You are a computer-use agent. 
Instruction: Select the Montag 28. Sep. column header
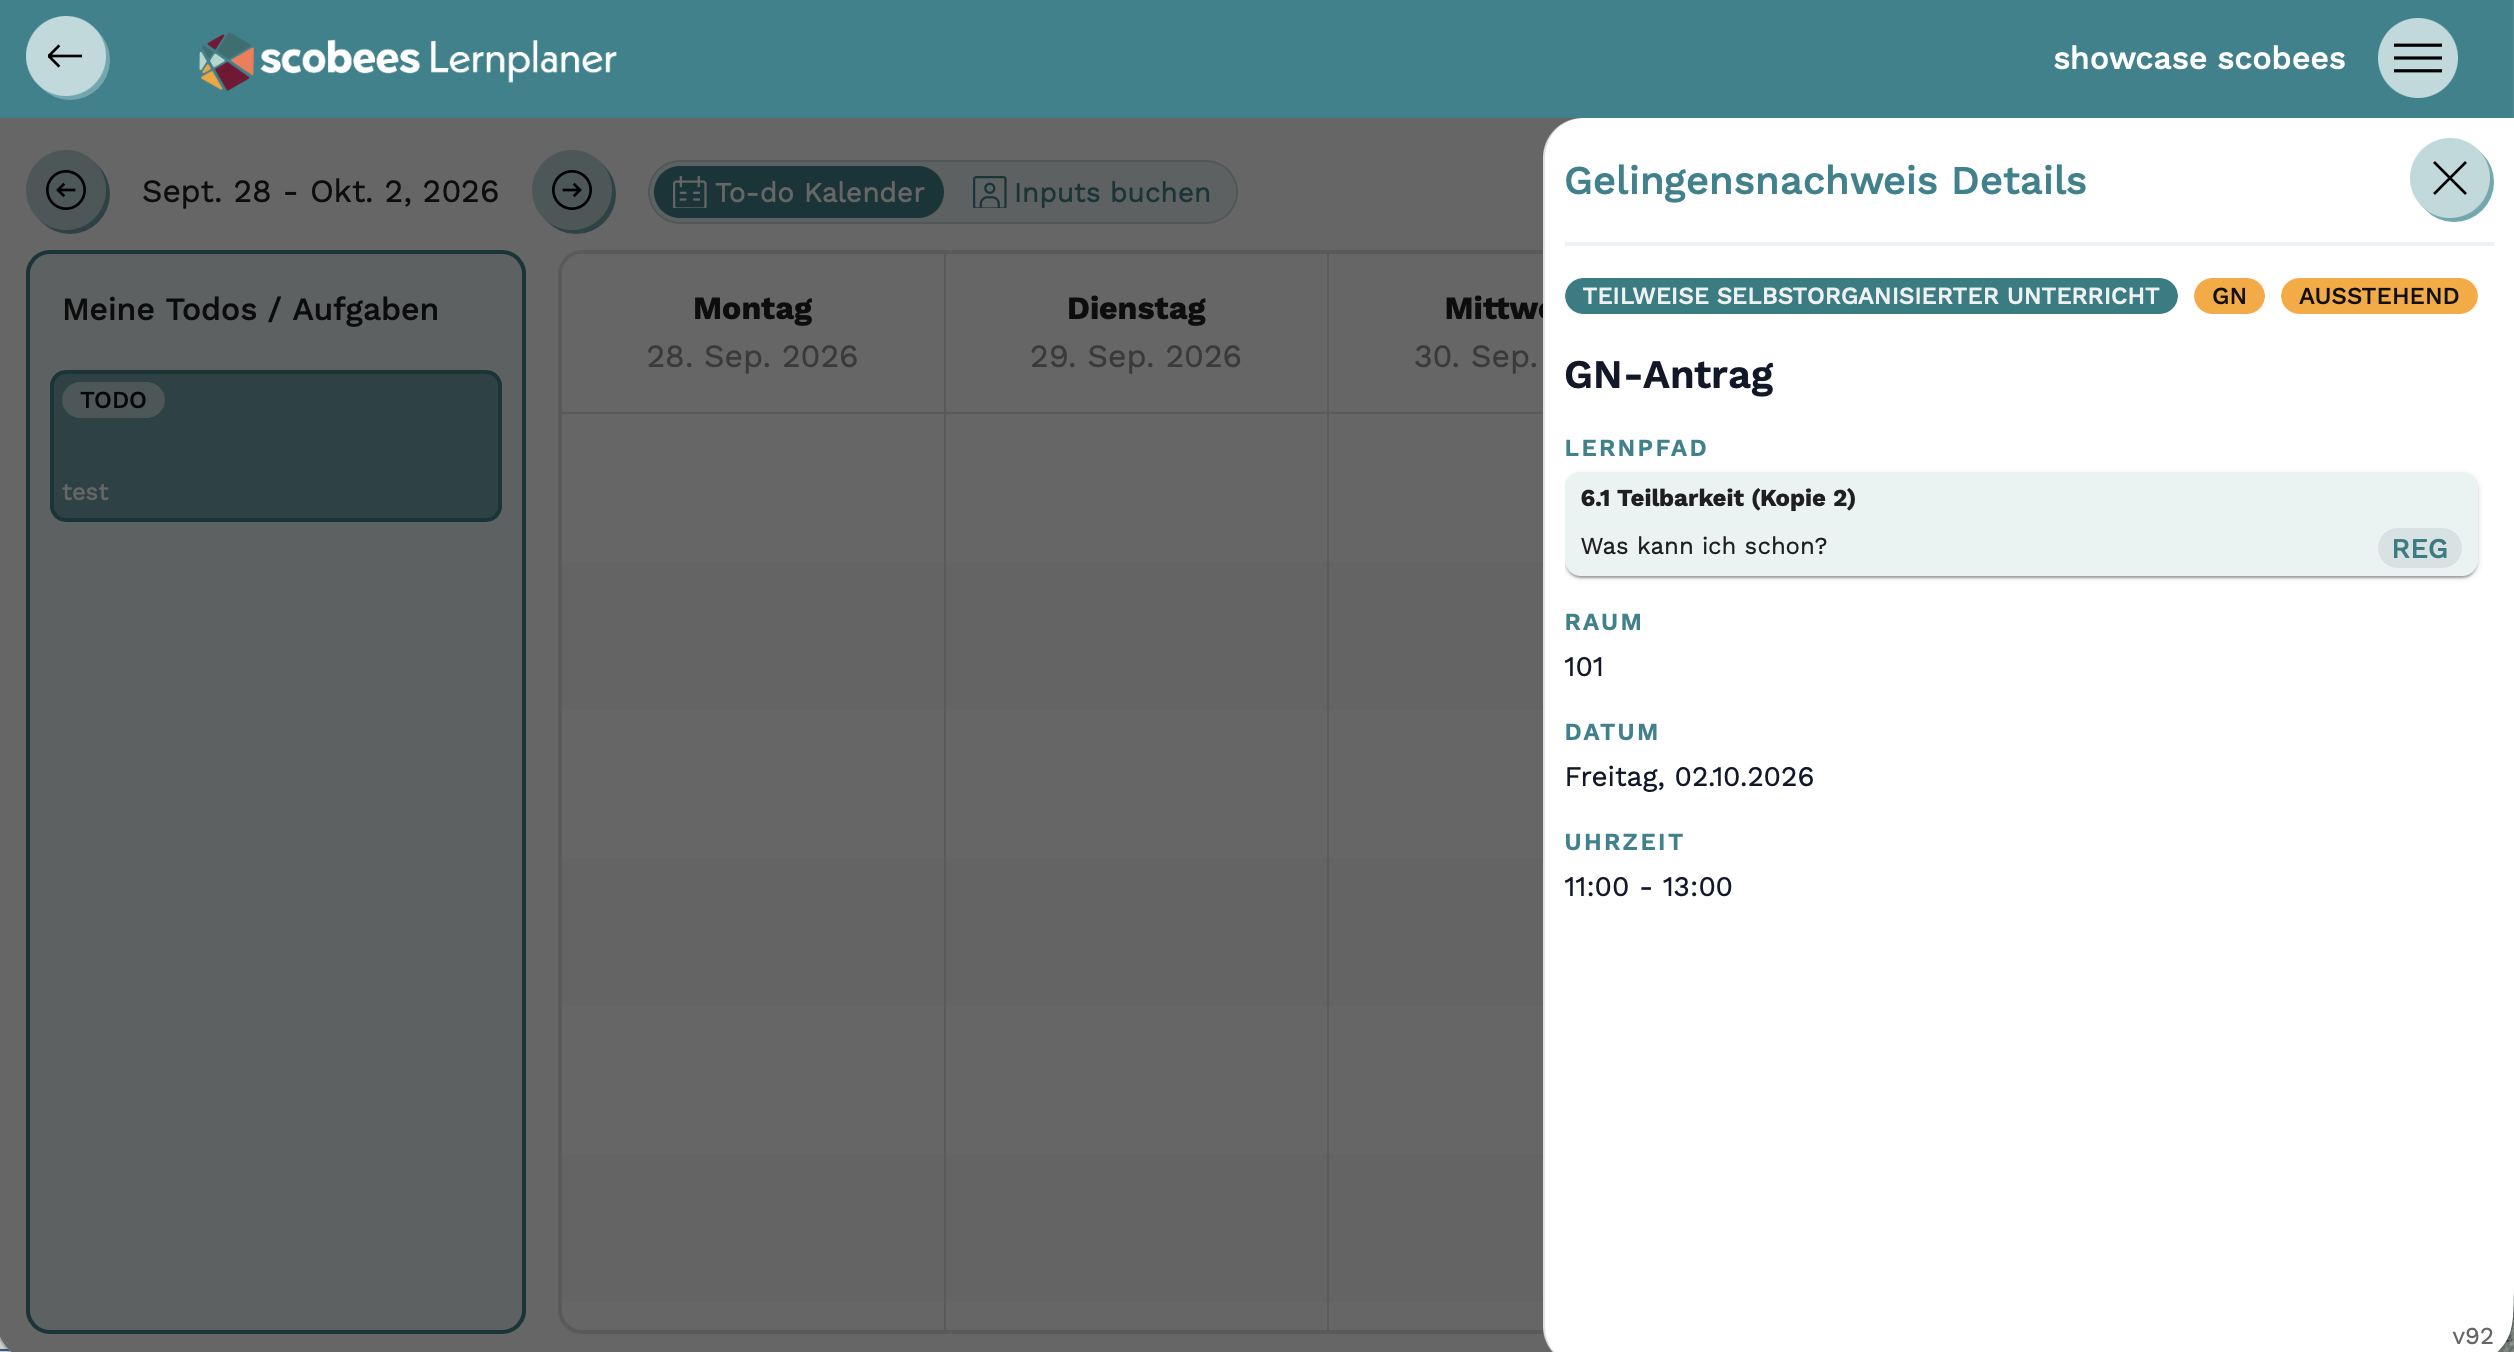click(752, 333)
